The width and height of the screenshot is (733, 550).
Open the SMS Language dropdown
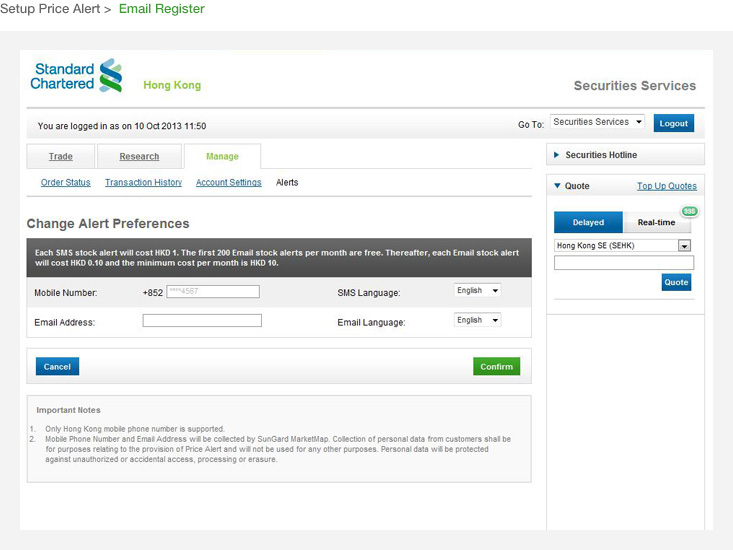pos(477,291)
